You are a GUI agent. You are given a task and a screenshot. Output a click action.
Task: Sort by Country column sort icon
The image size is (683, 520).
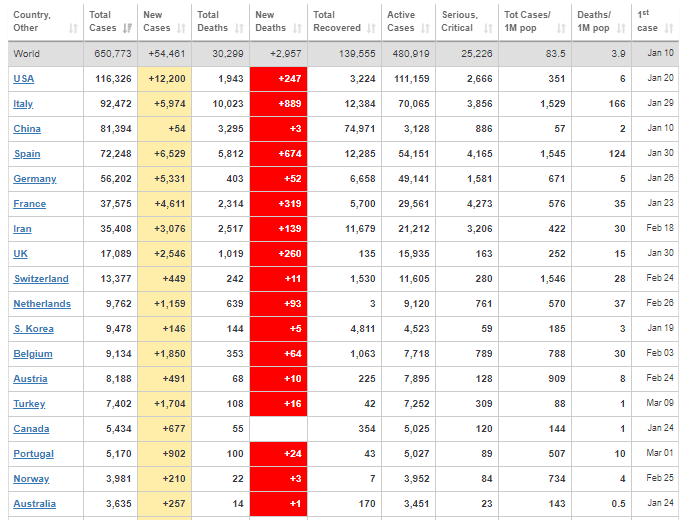[x=73, y=29]
